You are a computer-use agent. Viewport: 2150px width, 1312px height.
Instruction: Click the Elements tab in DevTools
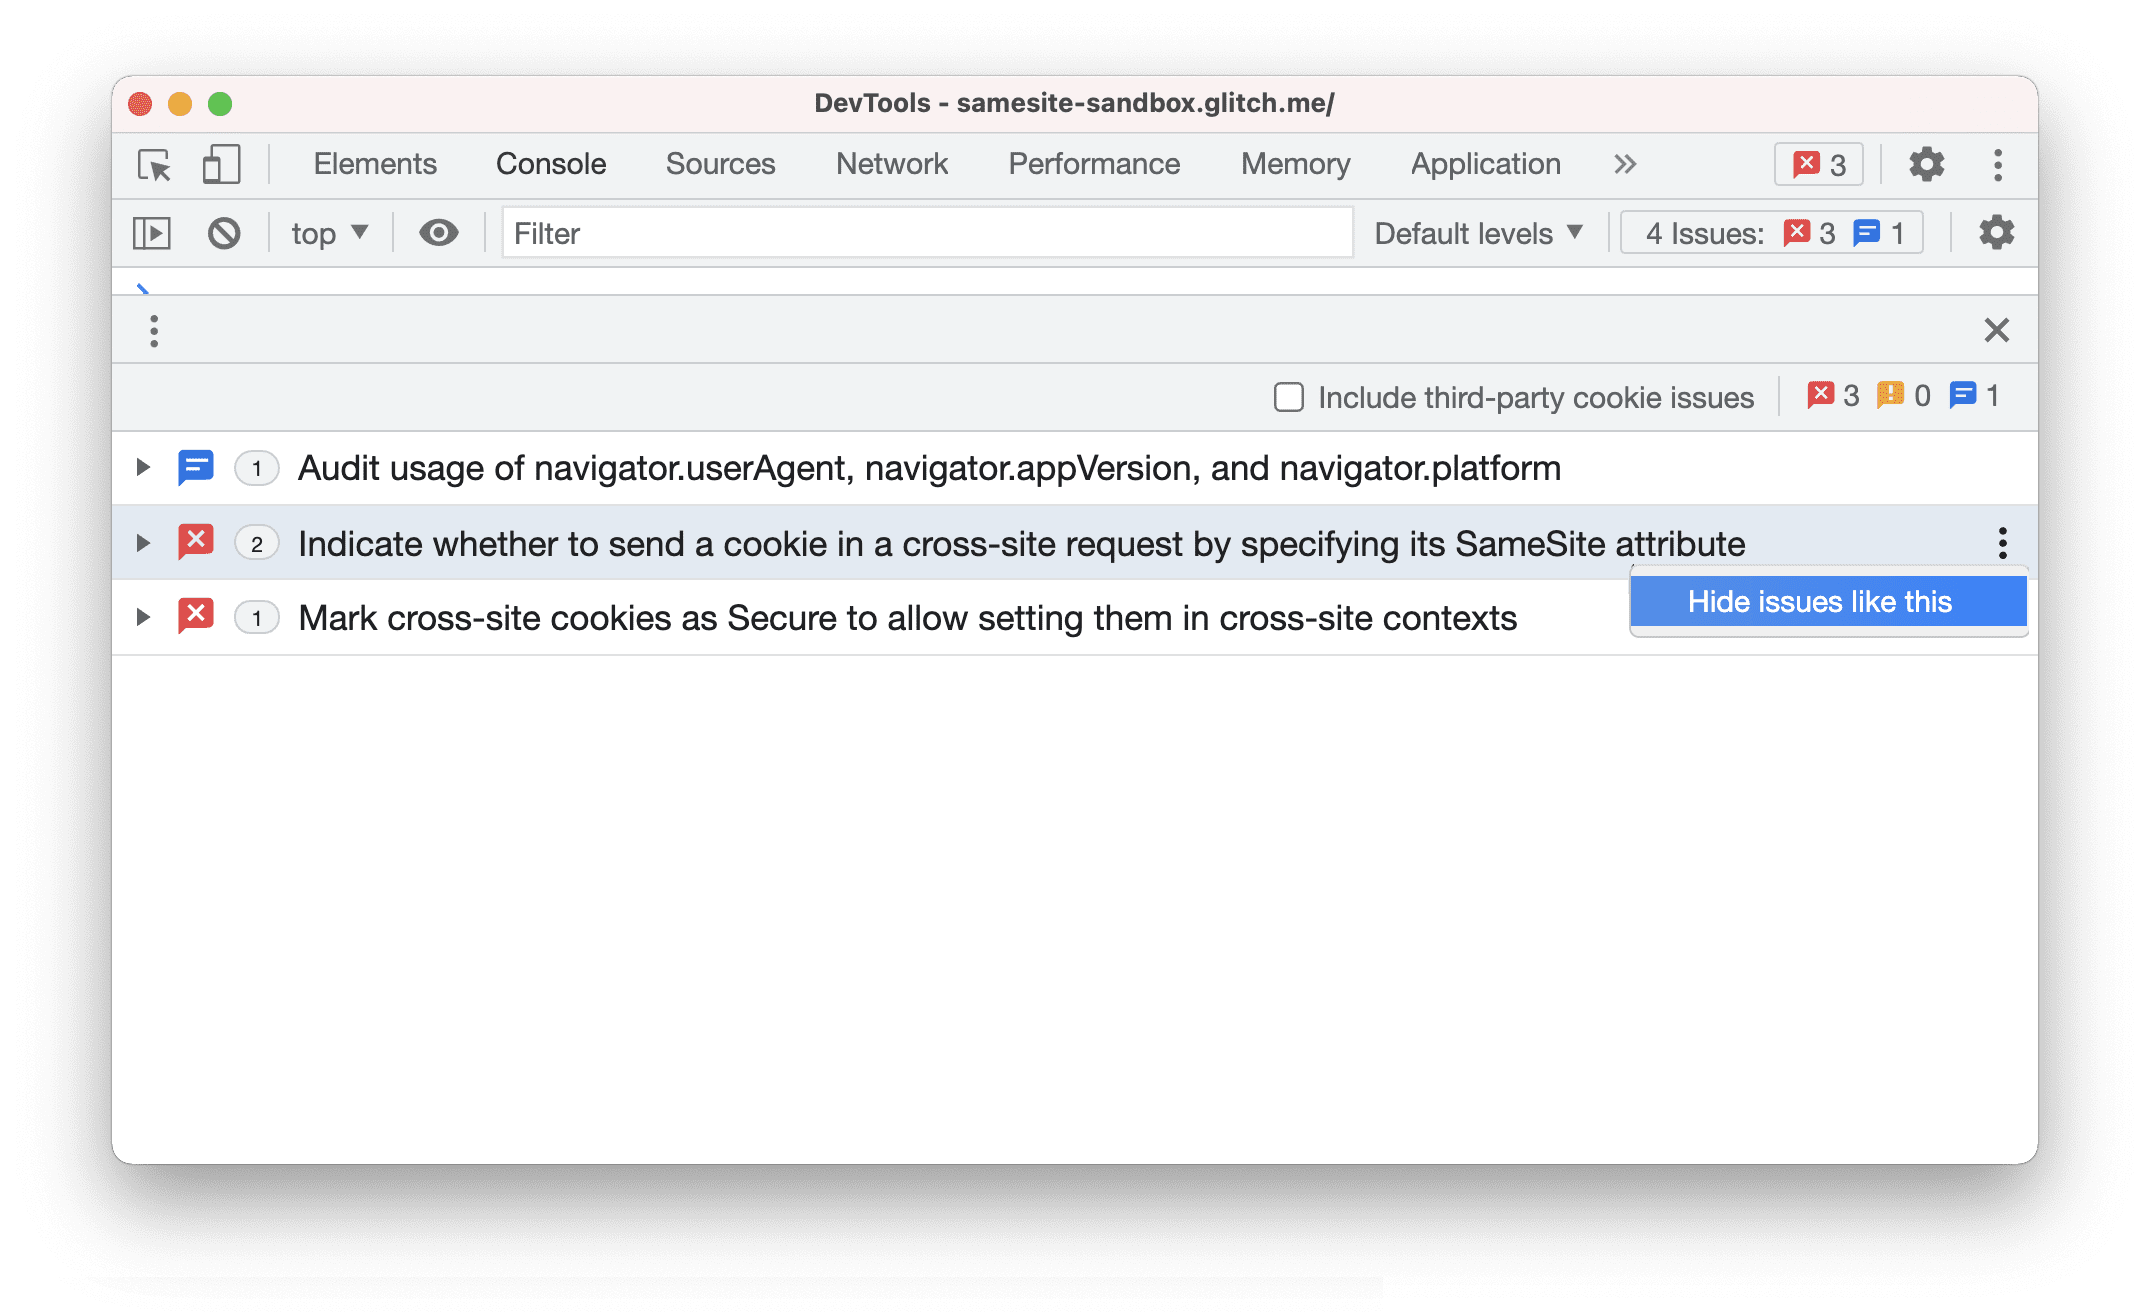375,164
